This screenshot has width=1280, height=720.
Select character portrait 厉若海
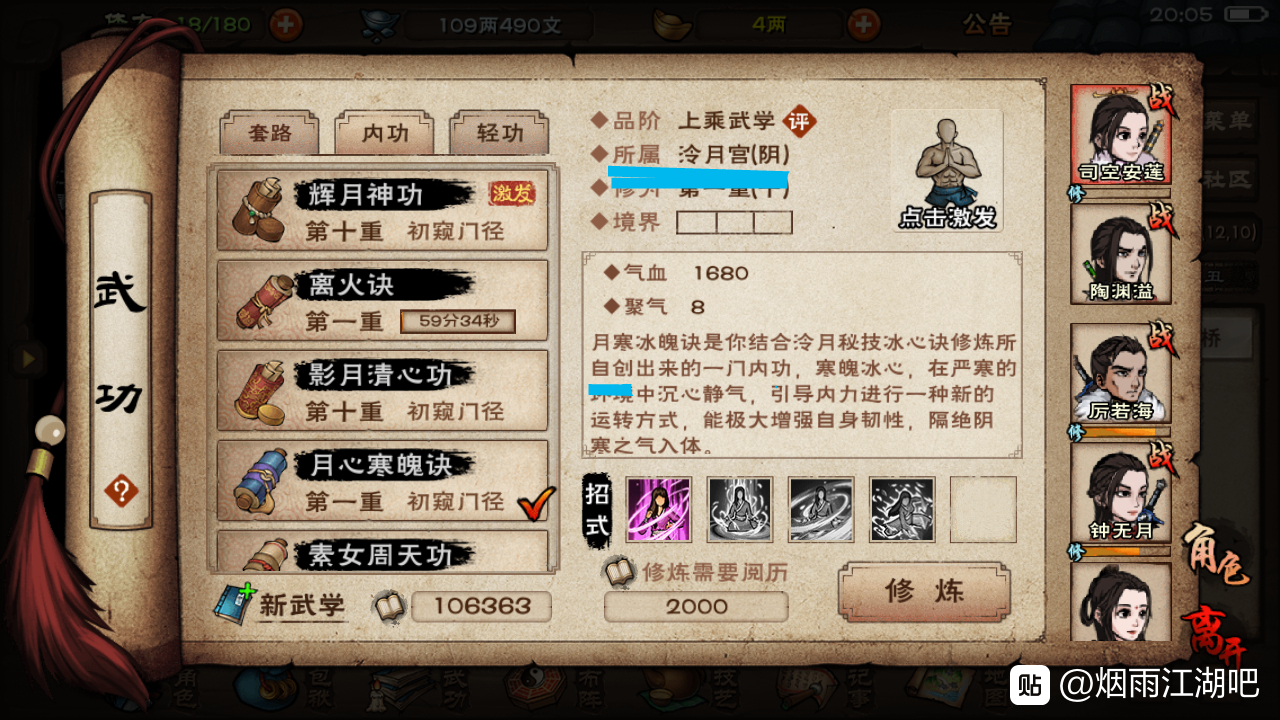click(x=1120, y=374)
